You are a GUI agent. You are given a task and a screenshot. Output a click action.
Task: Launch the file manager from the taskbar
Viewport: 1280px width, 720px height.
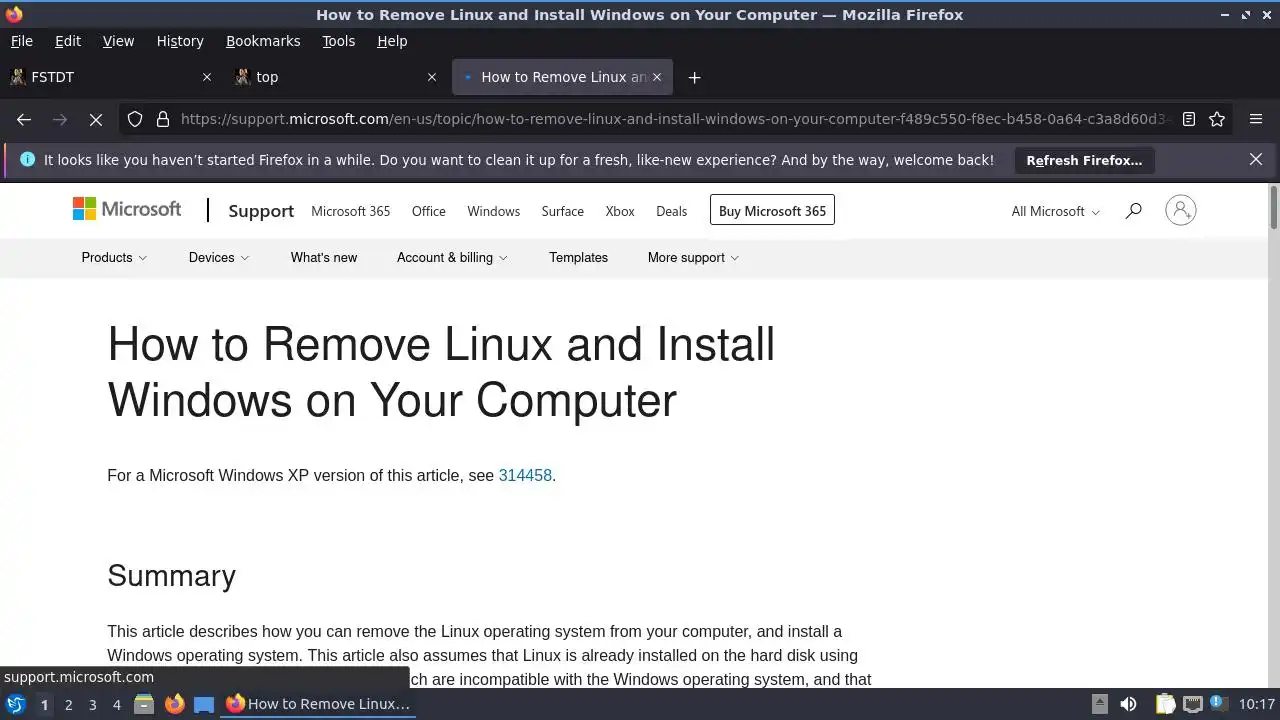click(x=144, y=704)
